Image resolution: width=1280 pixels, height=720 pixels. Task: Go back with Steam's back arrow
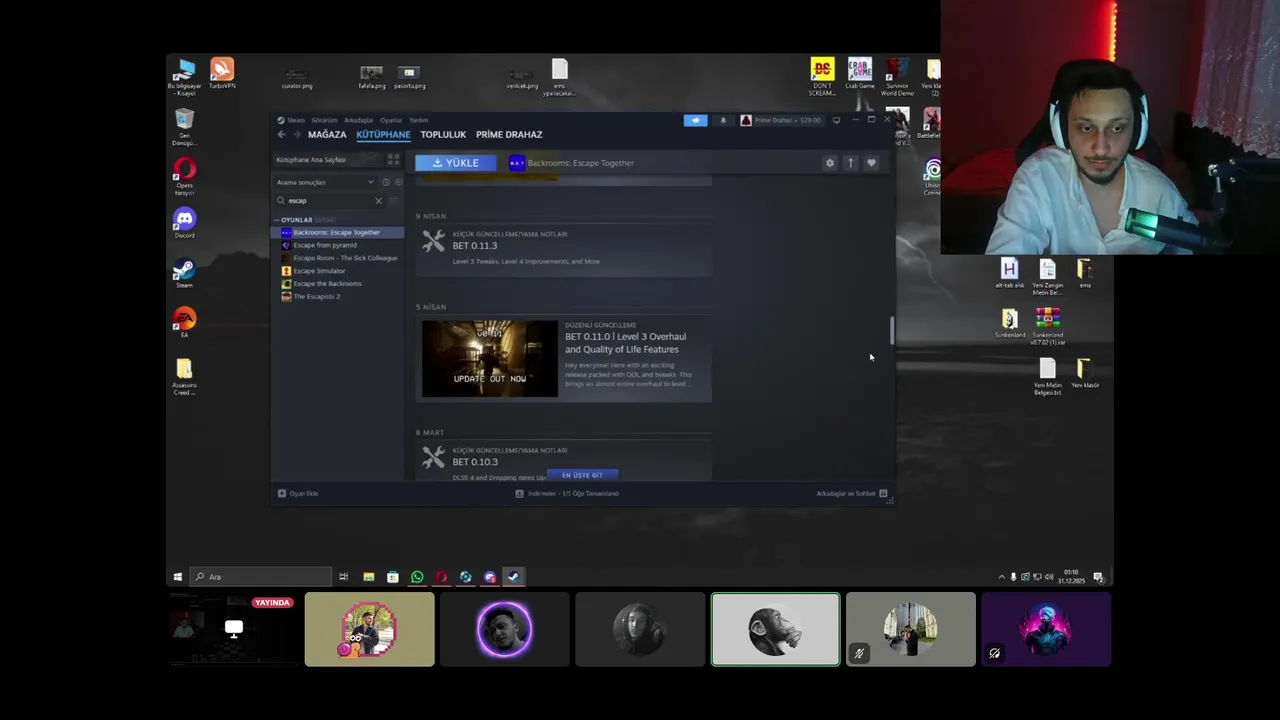[281, 134]
